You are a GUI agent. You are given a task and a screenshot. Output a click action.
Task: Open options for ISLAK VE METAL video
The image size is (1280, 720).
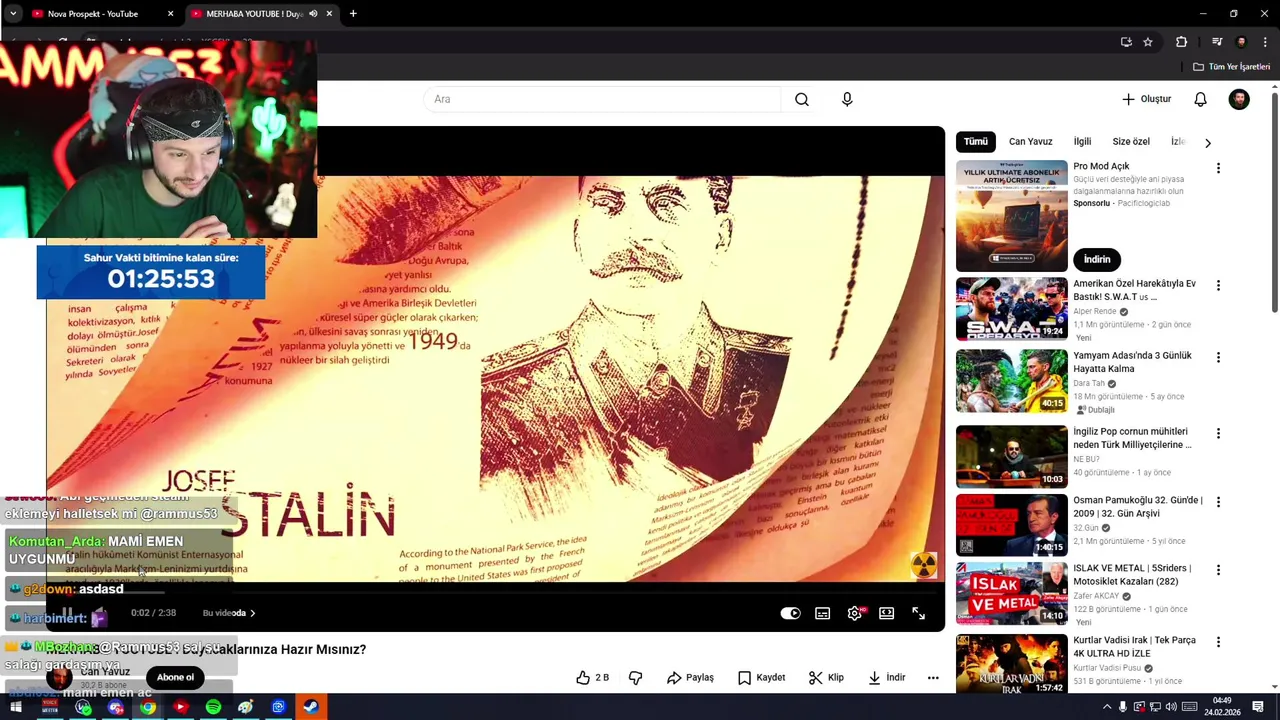(x=1218, y=570)
